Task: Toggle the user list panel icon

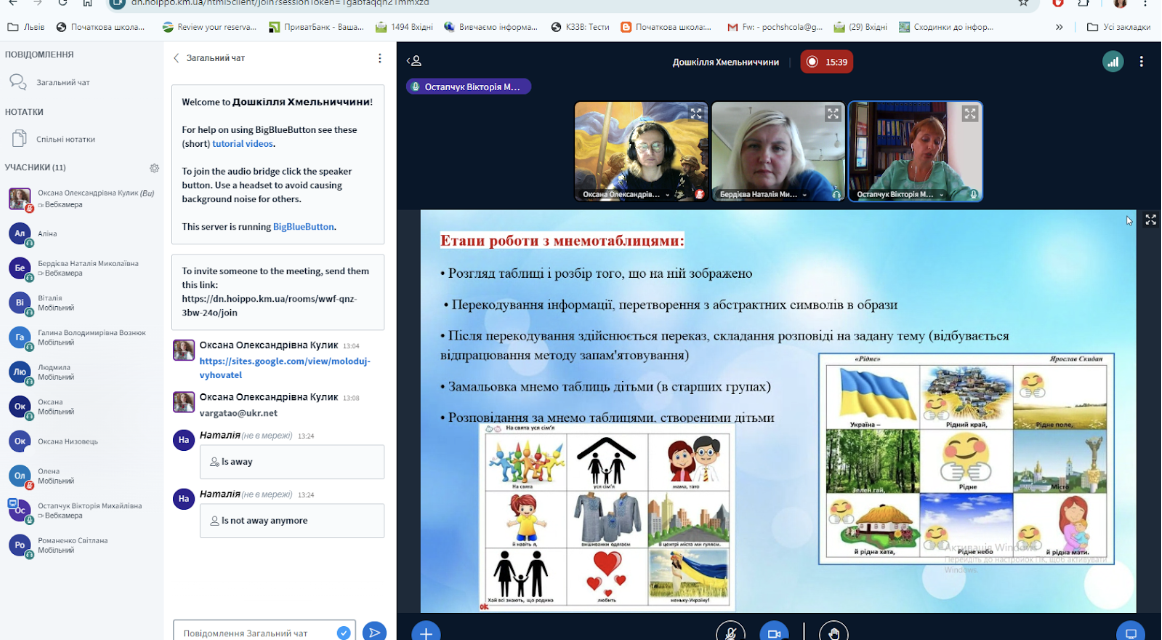Action: pos(415,61)
